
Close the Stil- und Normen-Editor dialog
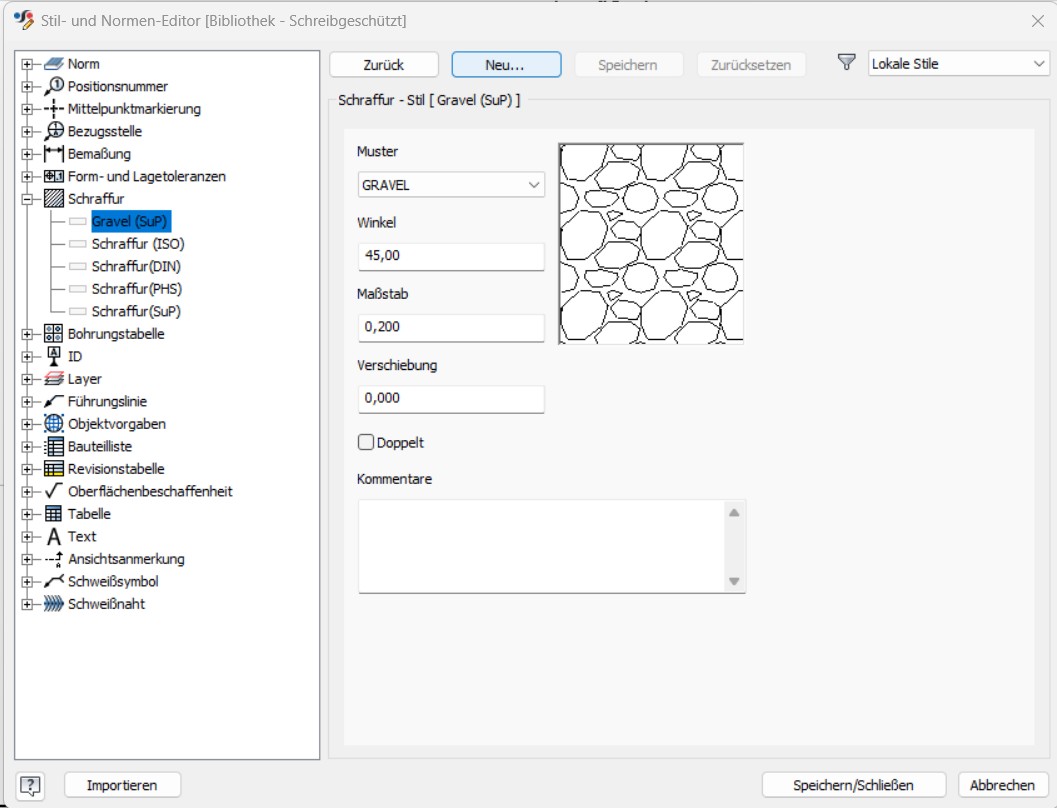[x=1037, y=21]
